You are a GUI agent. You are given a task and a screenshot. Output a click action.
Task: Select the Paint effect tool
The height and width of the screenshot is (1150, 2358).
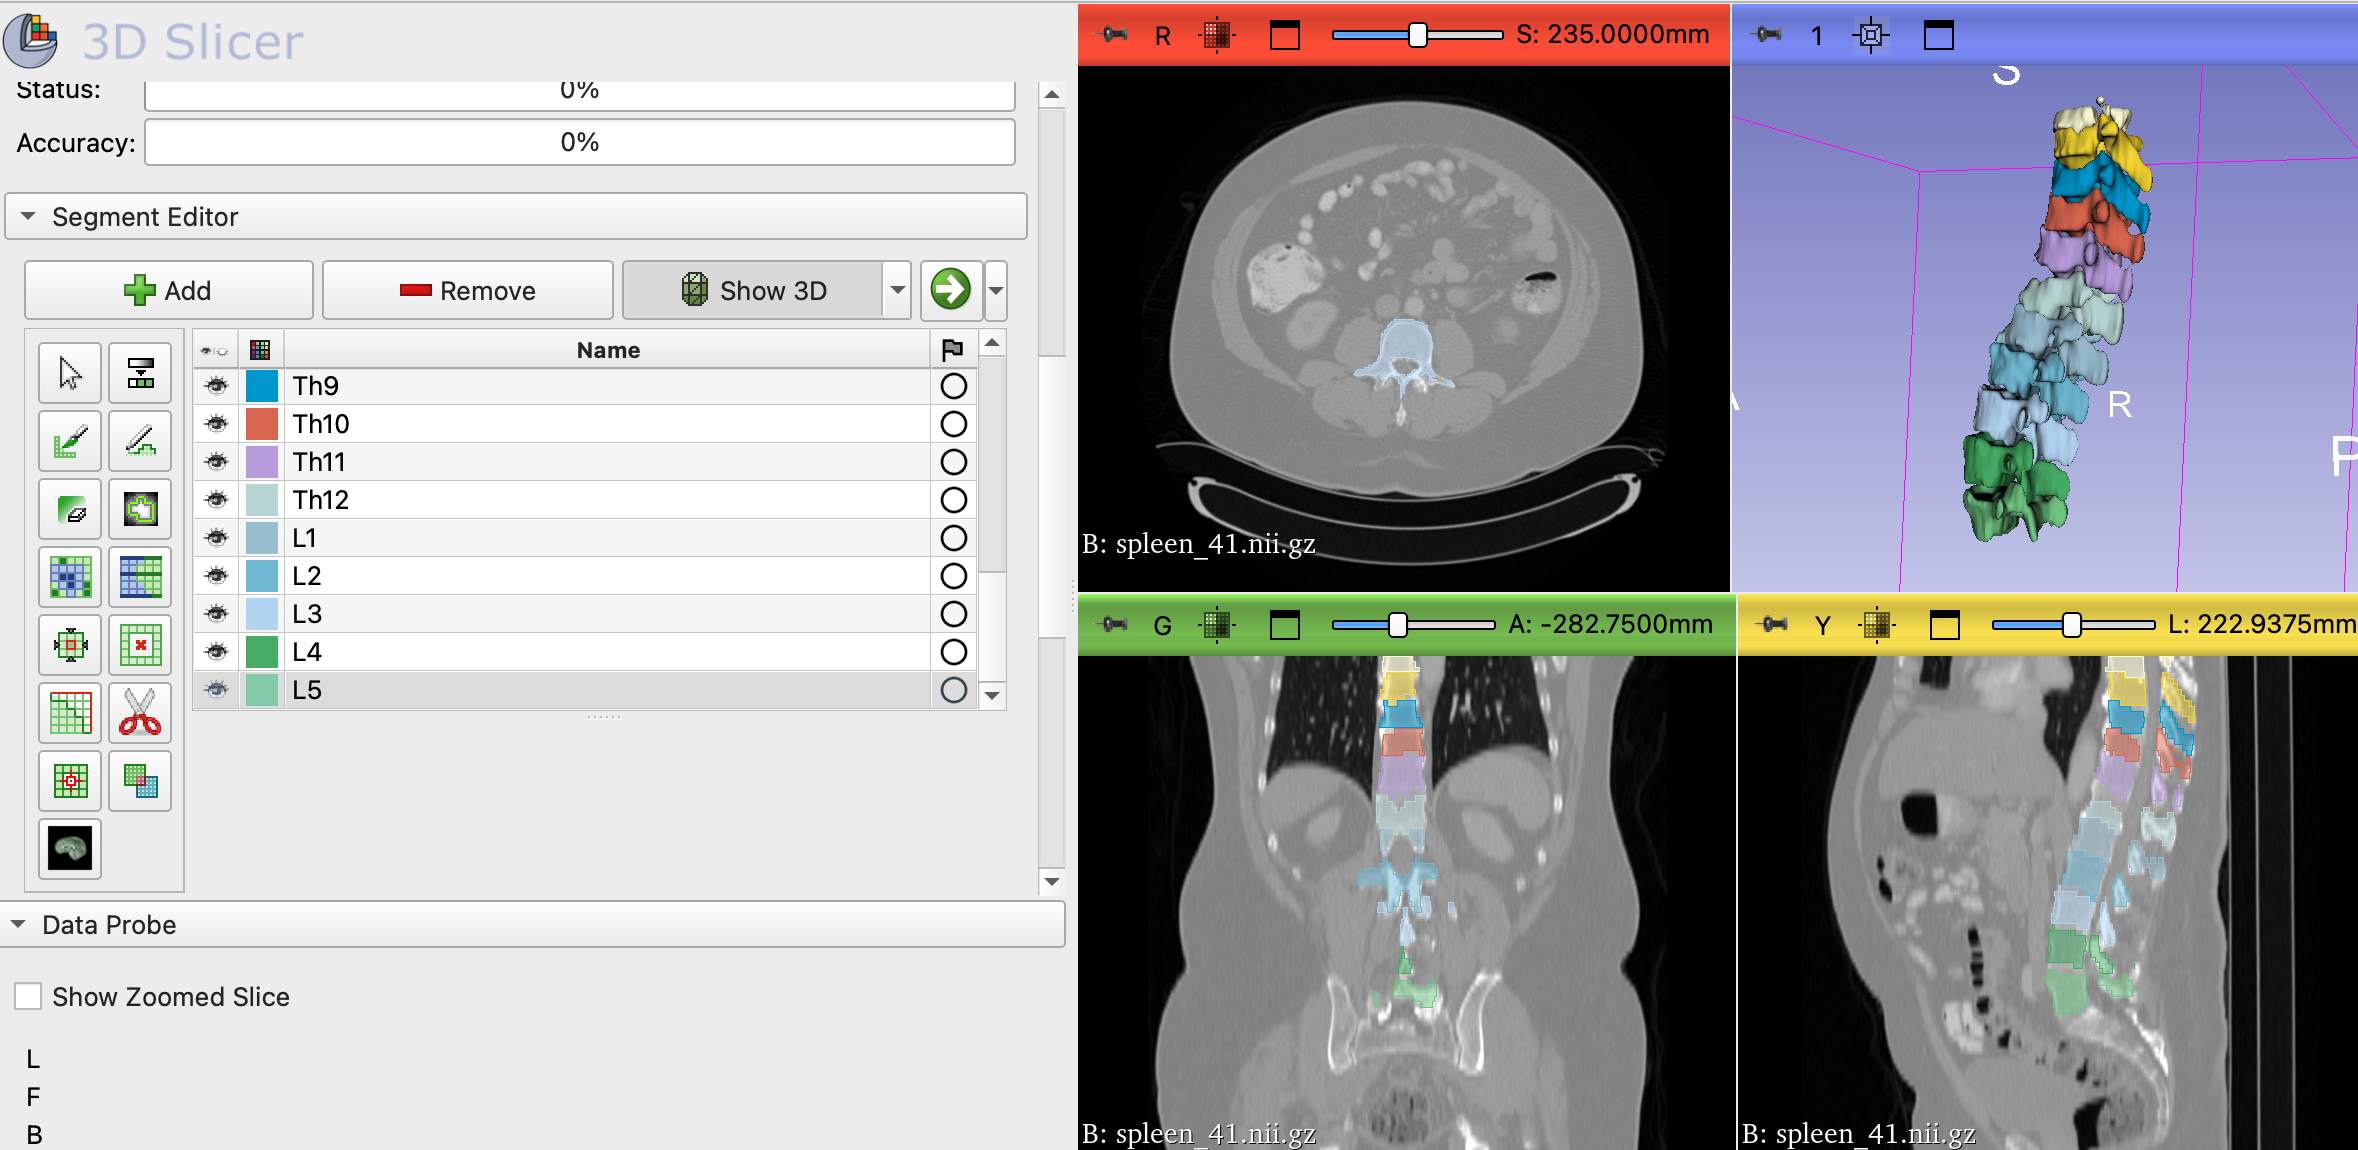point(70,441)
